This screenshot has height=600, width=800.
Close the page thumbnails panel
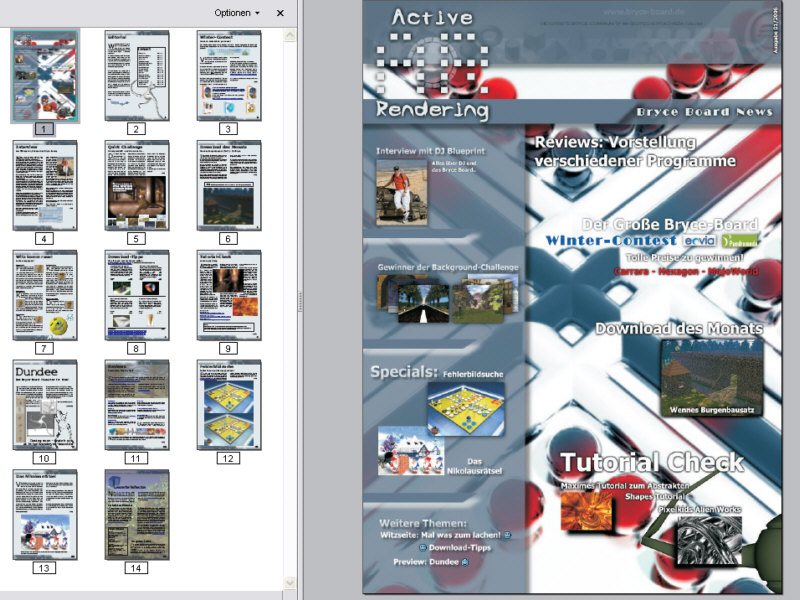[x=280, y=13]
